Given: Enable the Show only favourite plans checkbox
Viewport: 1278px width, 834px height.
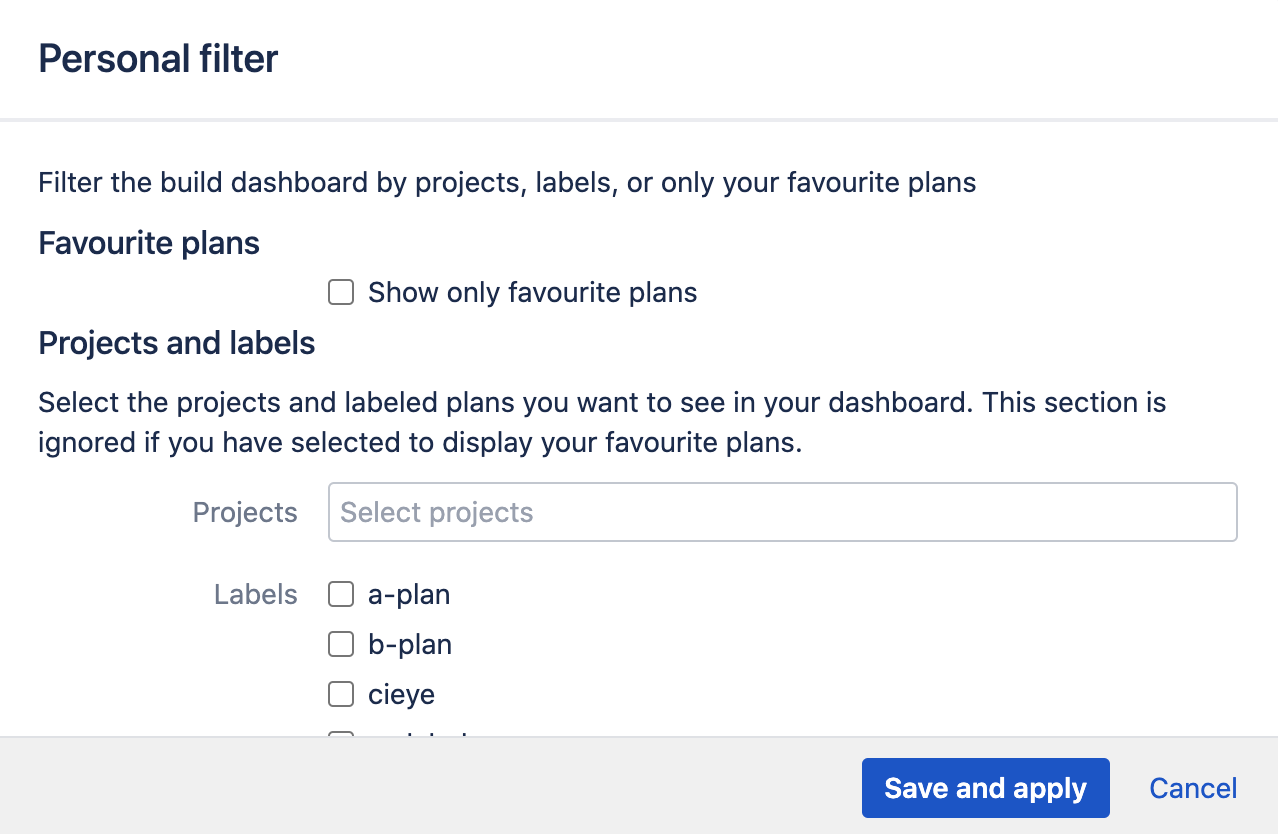Looking at the screenshot, I should 341,292.
